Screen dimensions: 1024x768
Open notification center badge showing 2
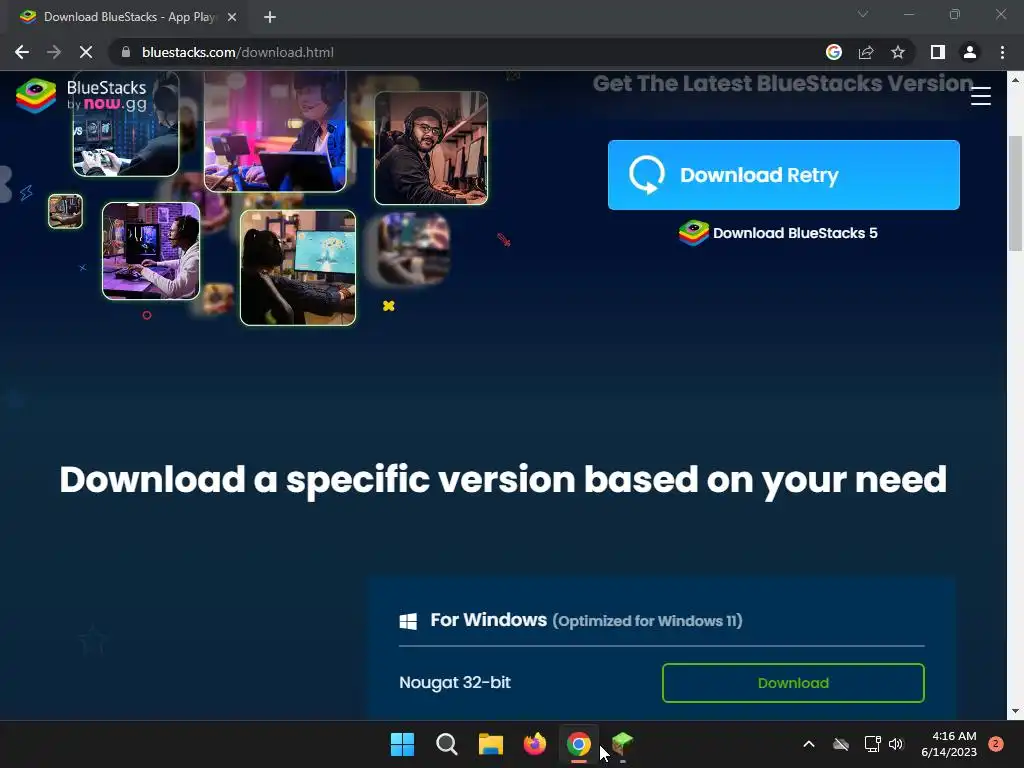click(x=996, y=744)
